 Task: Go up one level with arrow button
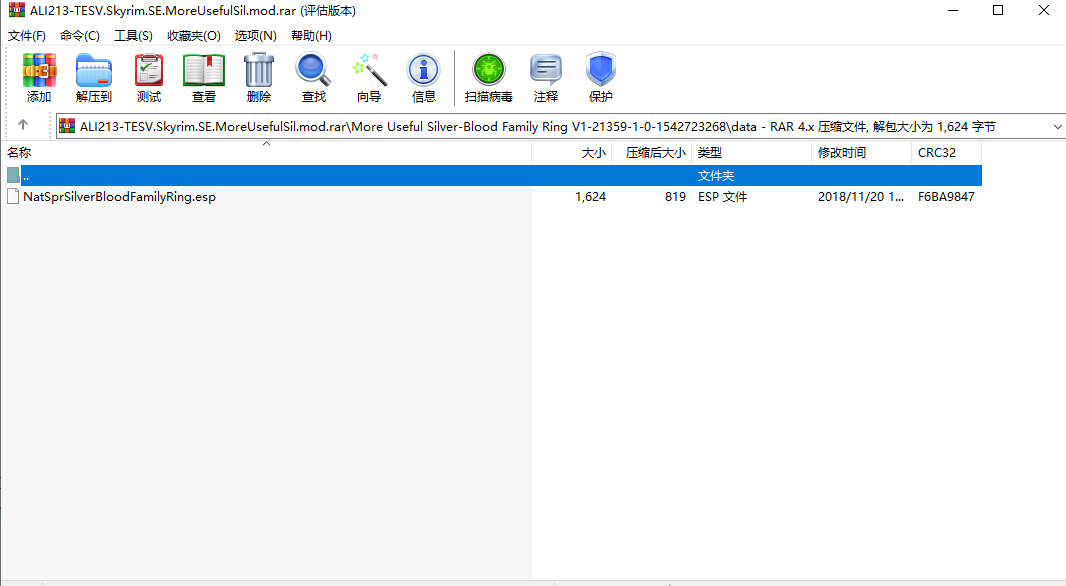click(23, 126)
